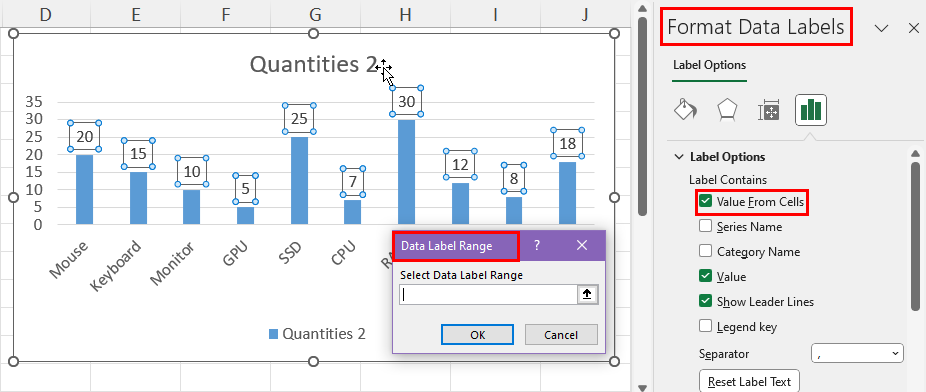Select column header I
926x392 pixels.
click(495, 14)
